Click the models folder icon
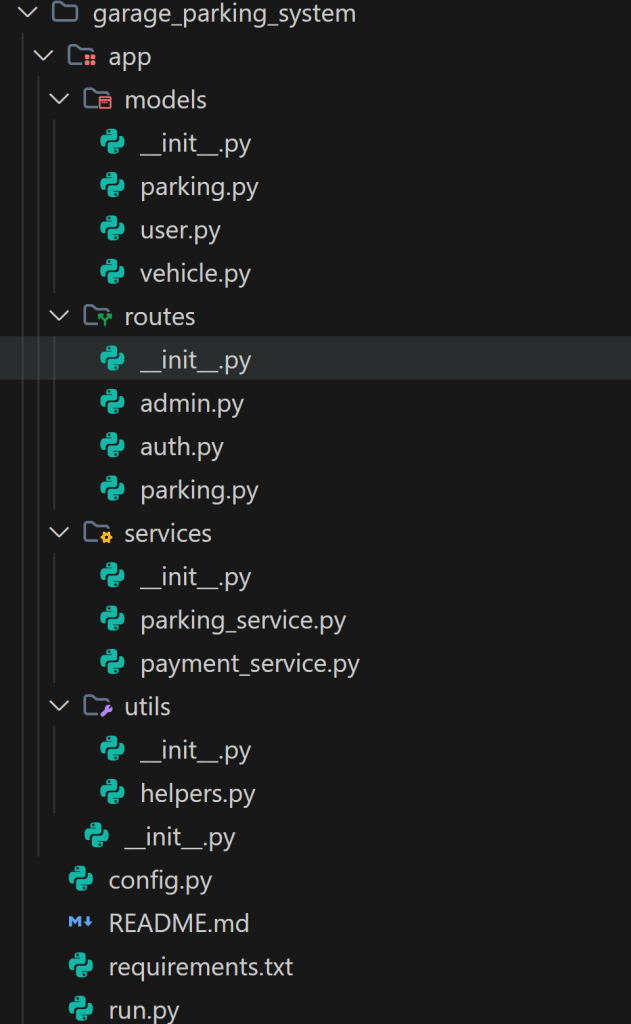Viewport: 631px width, 1024px height. pyautogui.click(x=97, y=100)
